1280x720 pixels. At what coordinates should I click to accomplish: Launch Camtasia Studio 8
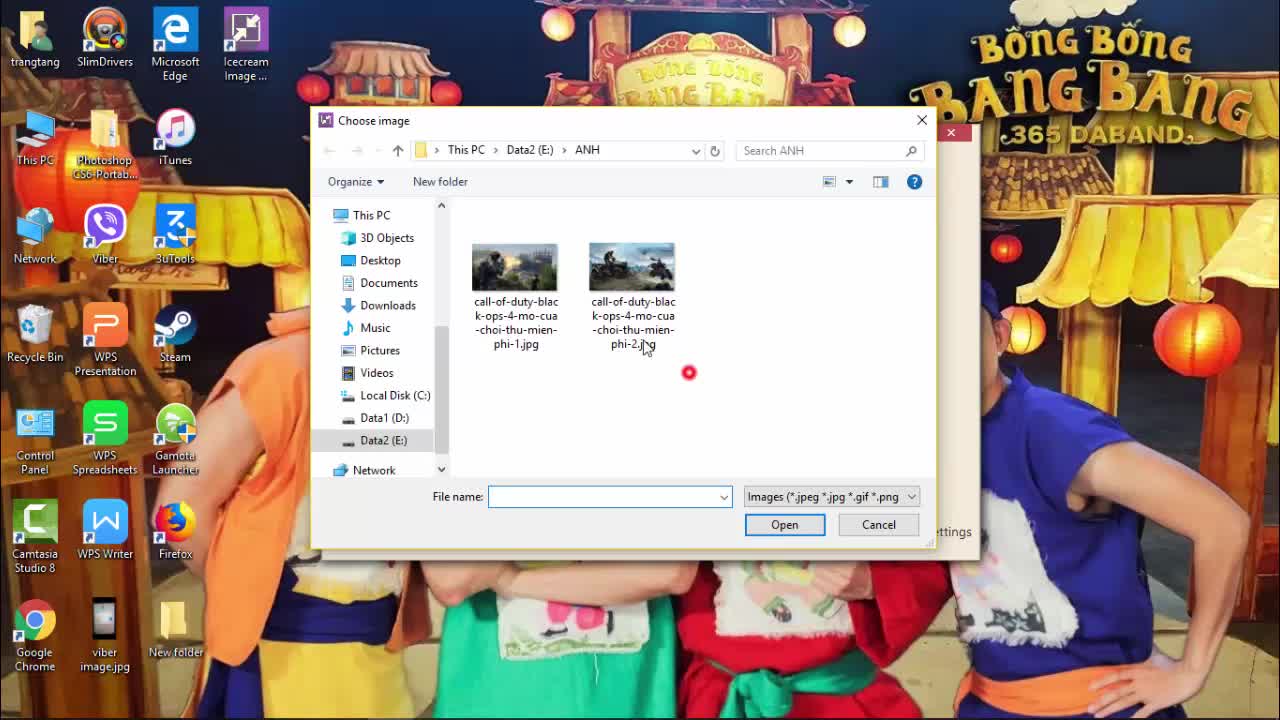pyautogui.click(x=35, y=538)
